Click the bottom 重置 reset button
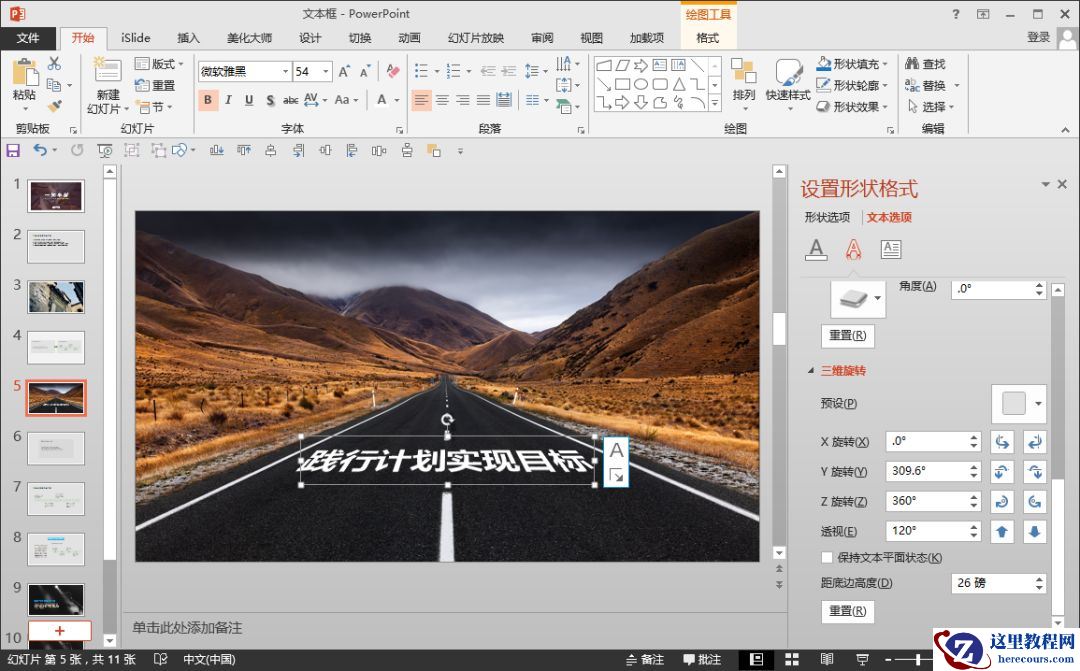This screenshot has width=1080, height=671. [847, 611]
